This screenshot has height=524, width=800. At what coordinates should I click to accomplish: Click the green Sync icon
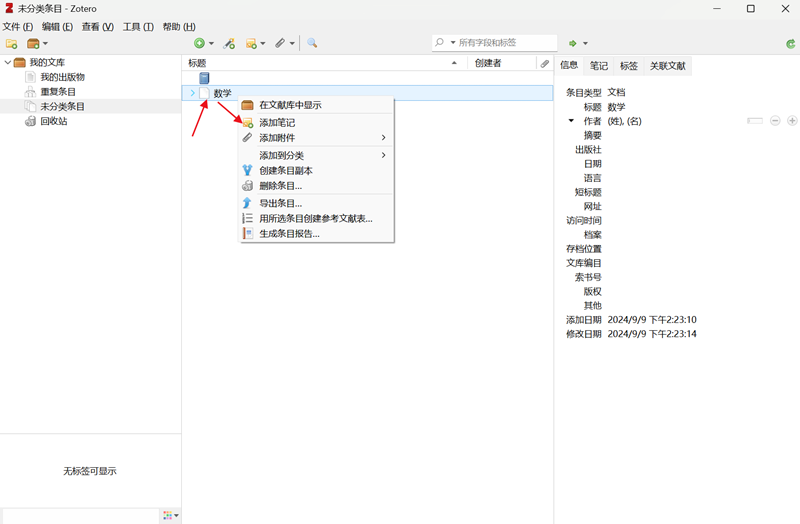(x=790, y=44)
